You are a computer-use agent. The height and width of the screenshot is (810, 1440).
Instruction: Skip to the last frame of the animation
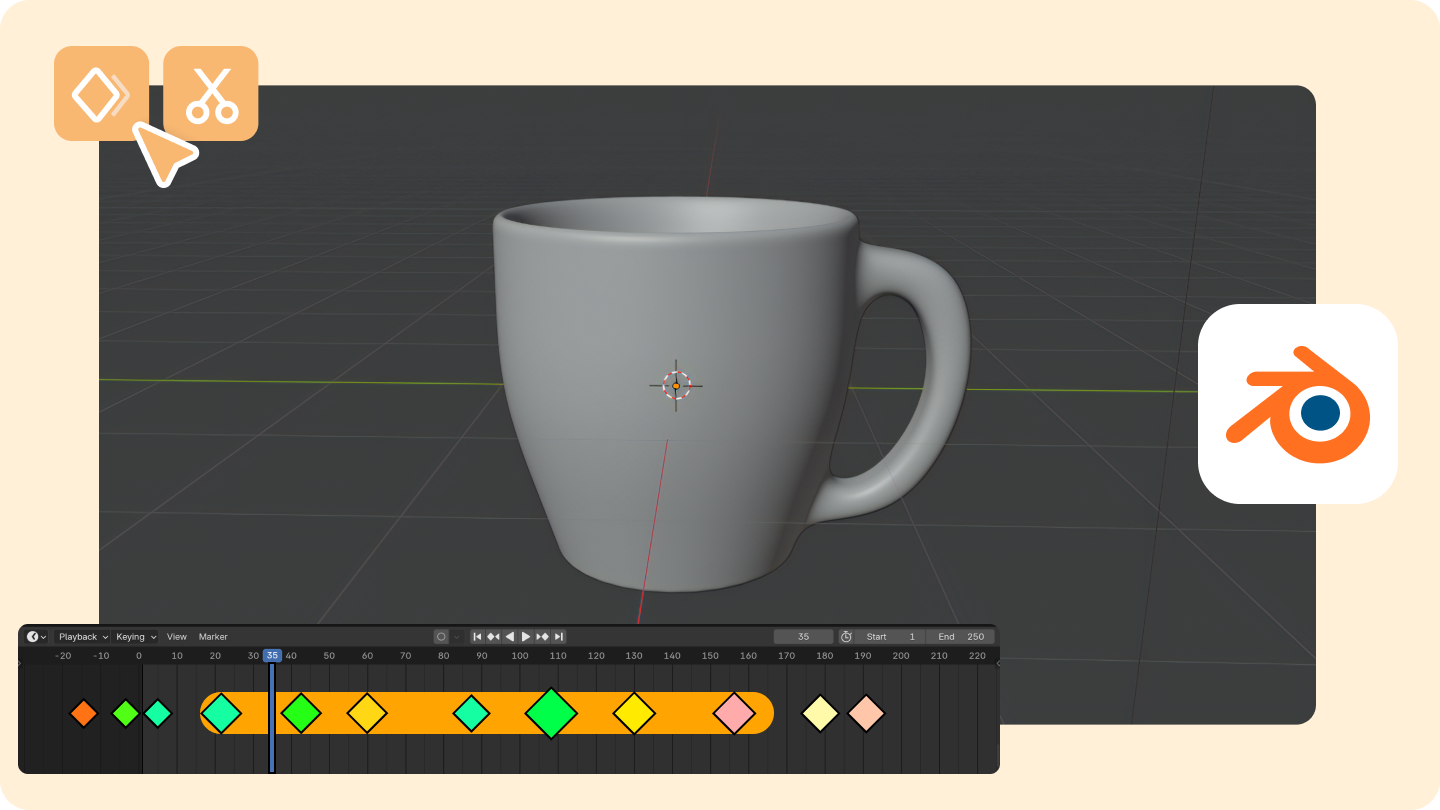559,636
